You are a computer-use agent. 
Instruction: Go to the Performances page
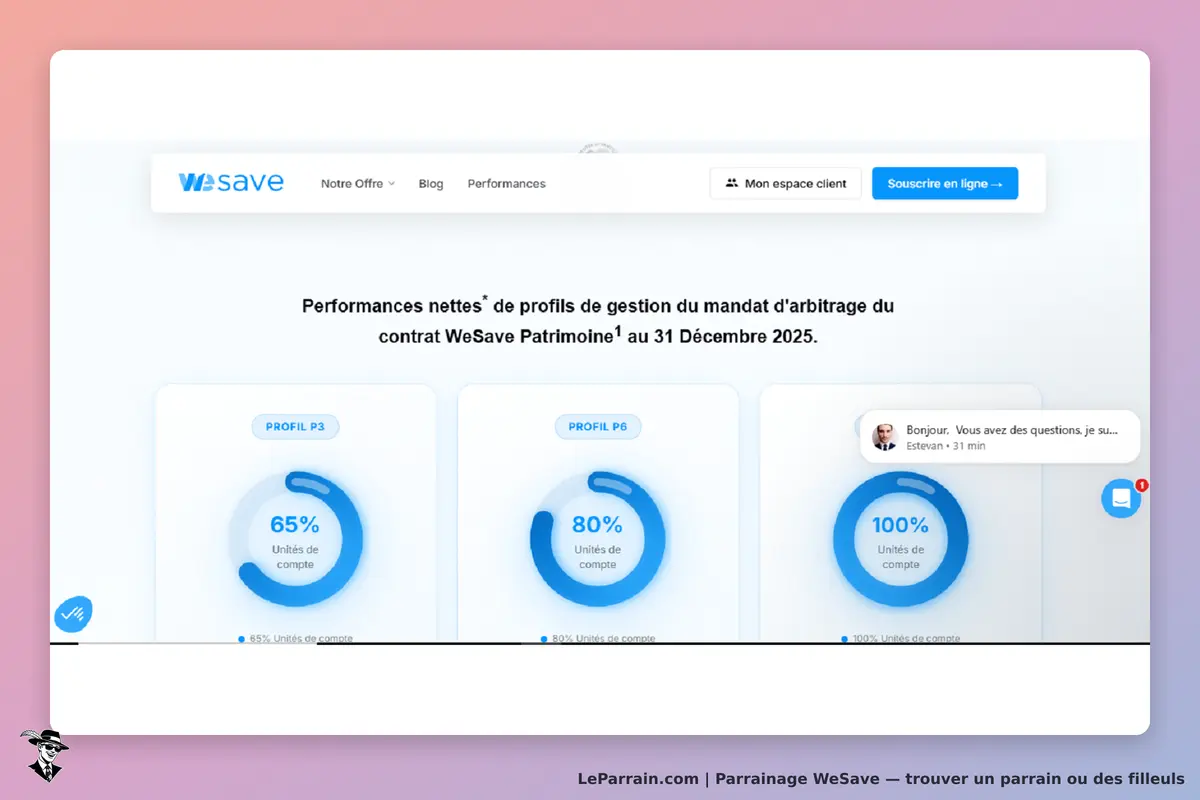click(x=507, y=184)
